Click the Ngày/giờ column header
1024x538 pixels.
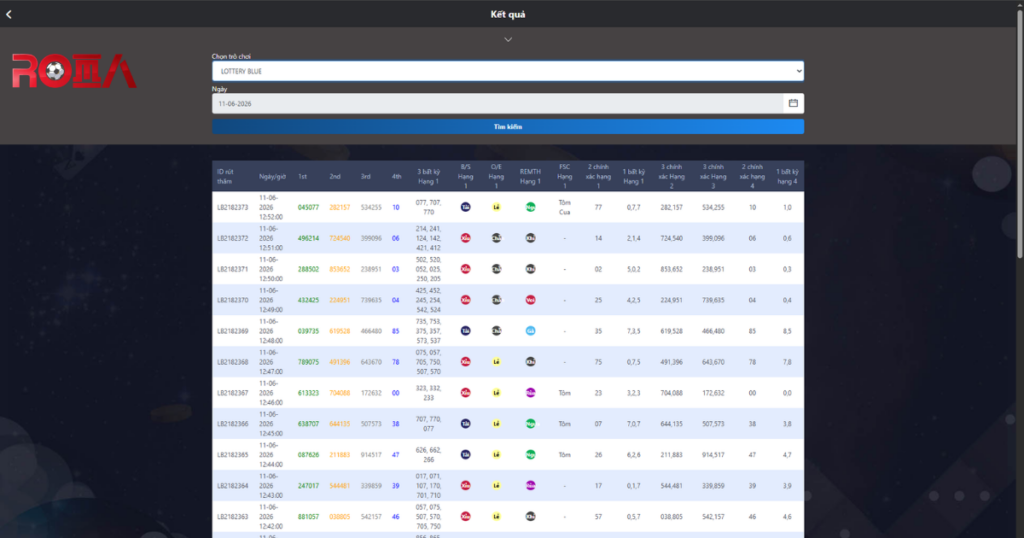[x=272, y=176]
